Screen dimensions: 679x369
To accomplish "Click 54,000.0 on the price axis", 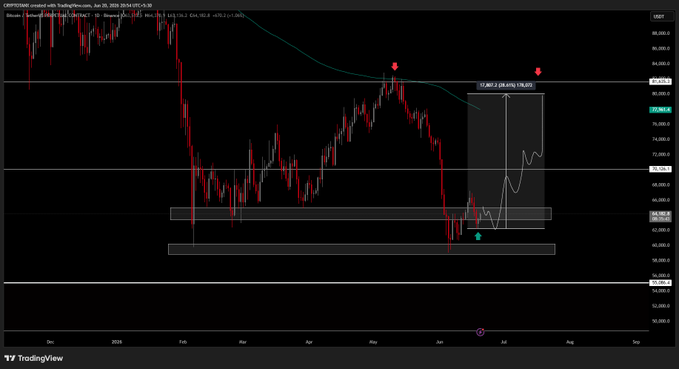I will pyautogui.click(x=661, y=291).
